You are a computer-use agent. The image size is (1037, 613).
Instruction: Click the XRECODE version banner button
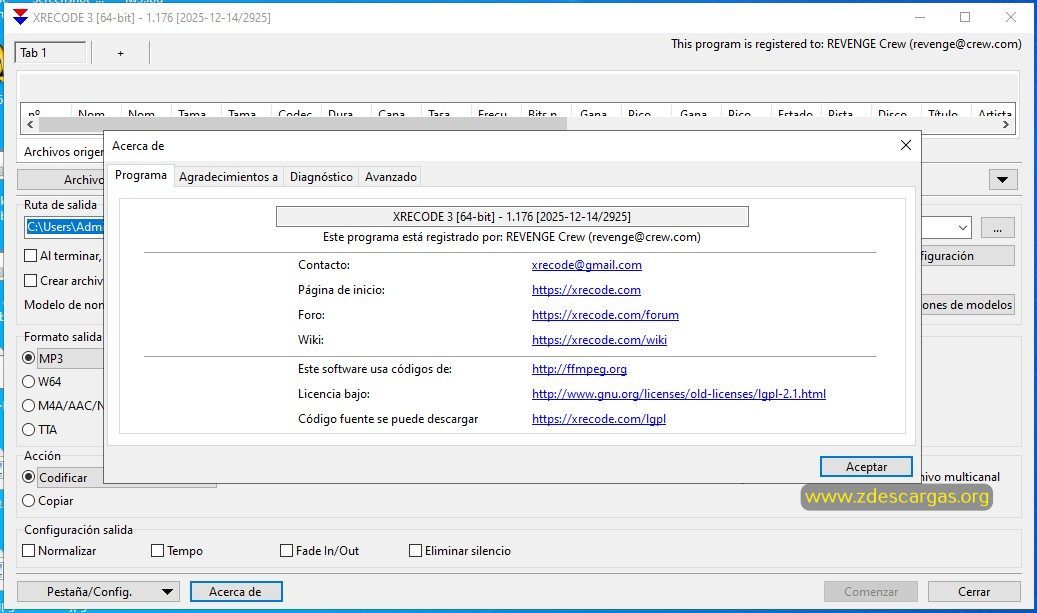coord(512,216)
